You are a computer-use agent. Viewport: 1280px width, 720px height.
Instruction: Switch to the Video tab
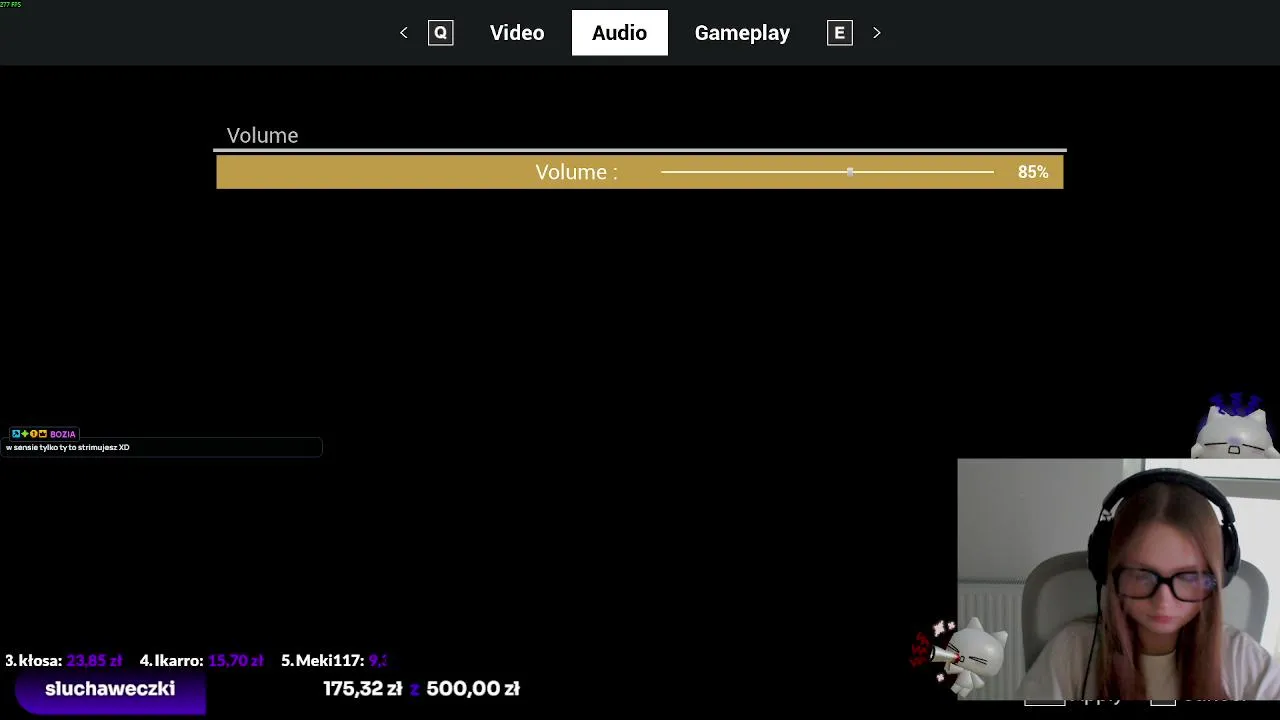pos(517,33)
